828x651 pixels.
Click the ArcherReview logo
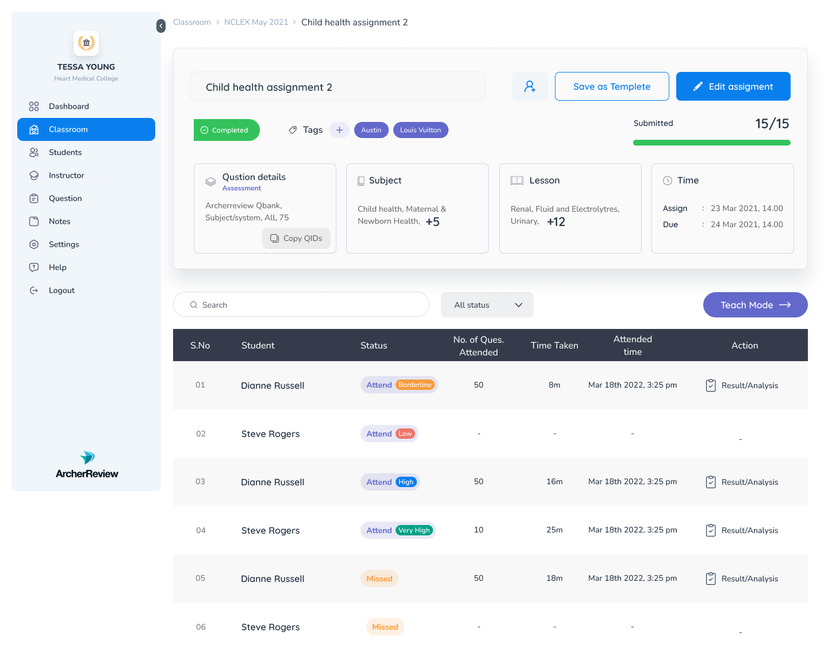point(87,466)
